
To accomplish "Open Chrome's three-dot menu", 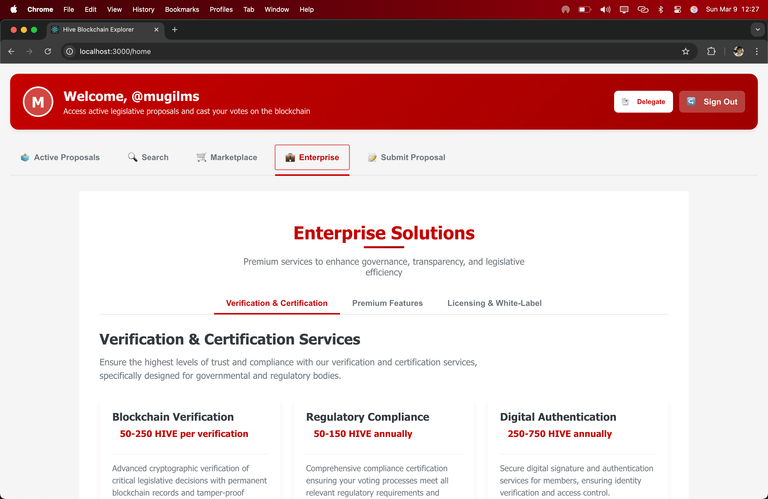I will 757,51.
